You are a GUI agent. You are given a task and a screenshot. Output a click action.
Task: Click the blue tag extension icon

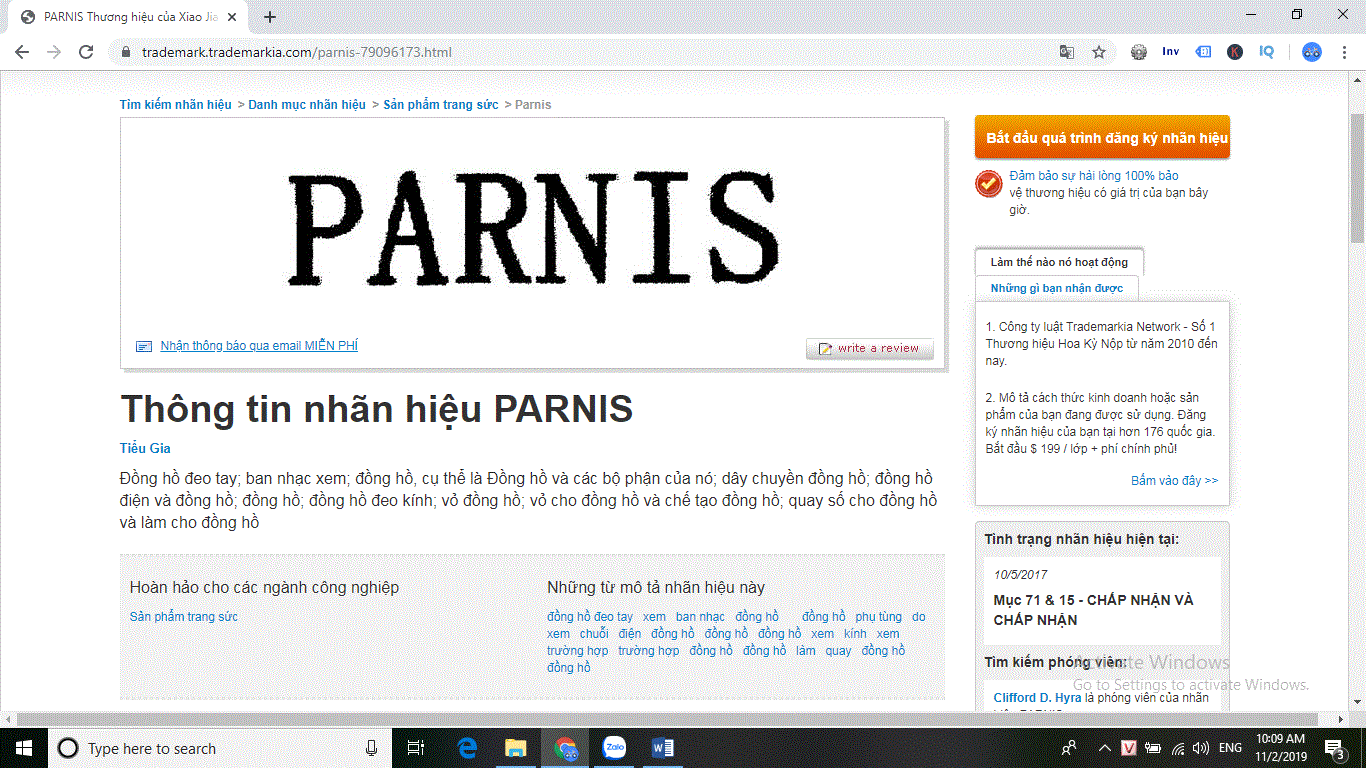1204,52
